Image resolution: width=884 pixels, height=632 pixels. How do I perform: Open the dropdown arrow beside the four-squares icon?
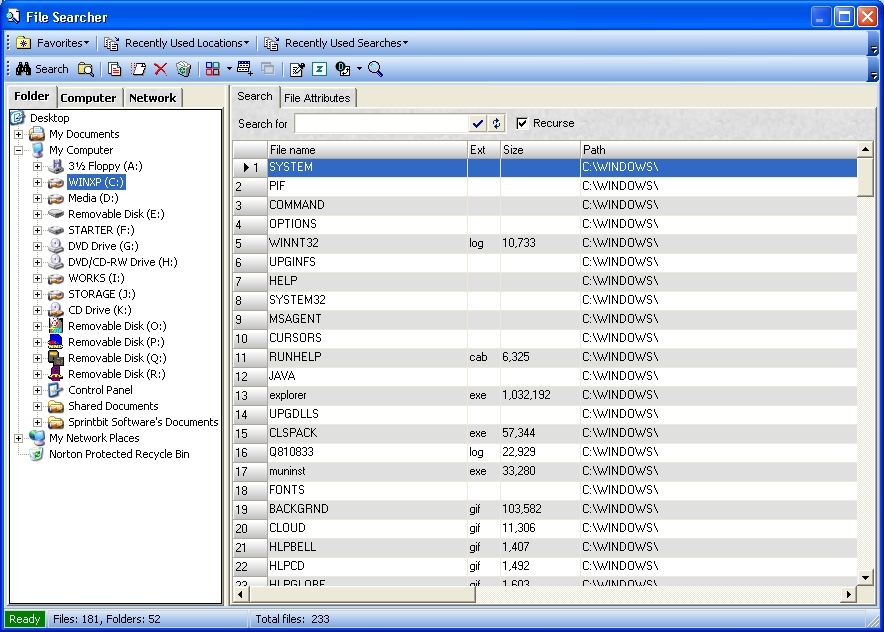click(229, 69)
